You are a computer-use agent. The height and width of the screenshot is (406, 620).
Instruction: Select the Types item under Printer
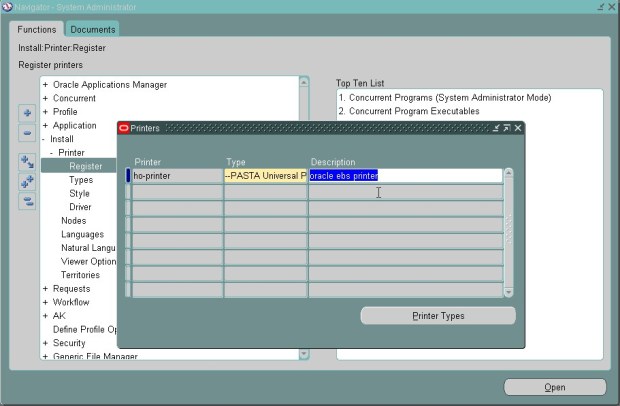coord(81,180)
